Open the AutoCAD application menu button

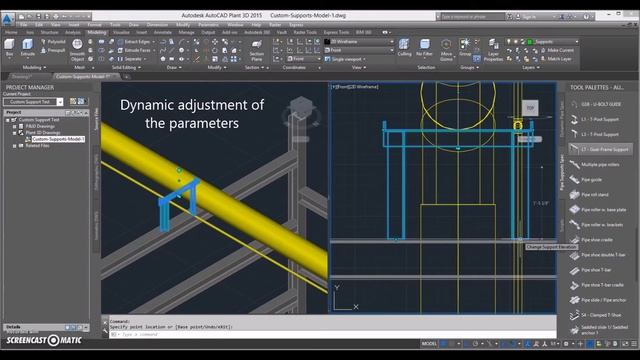tap(8, 19)
